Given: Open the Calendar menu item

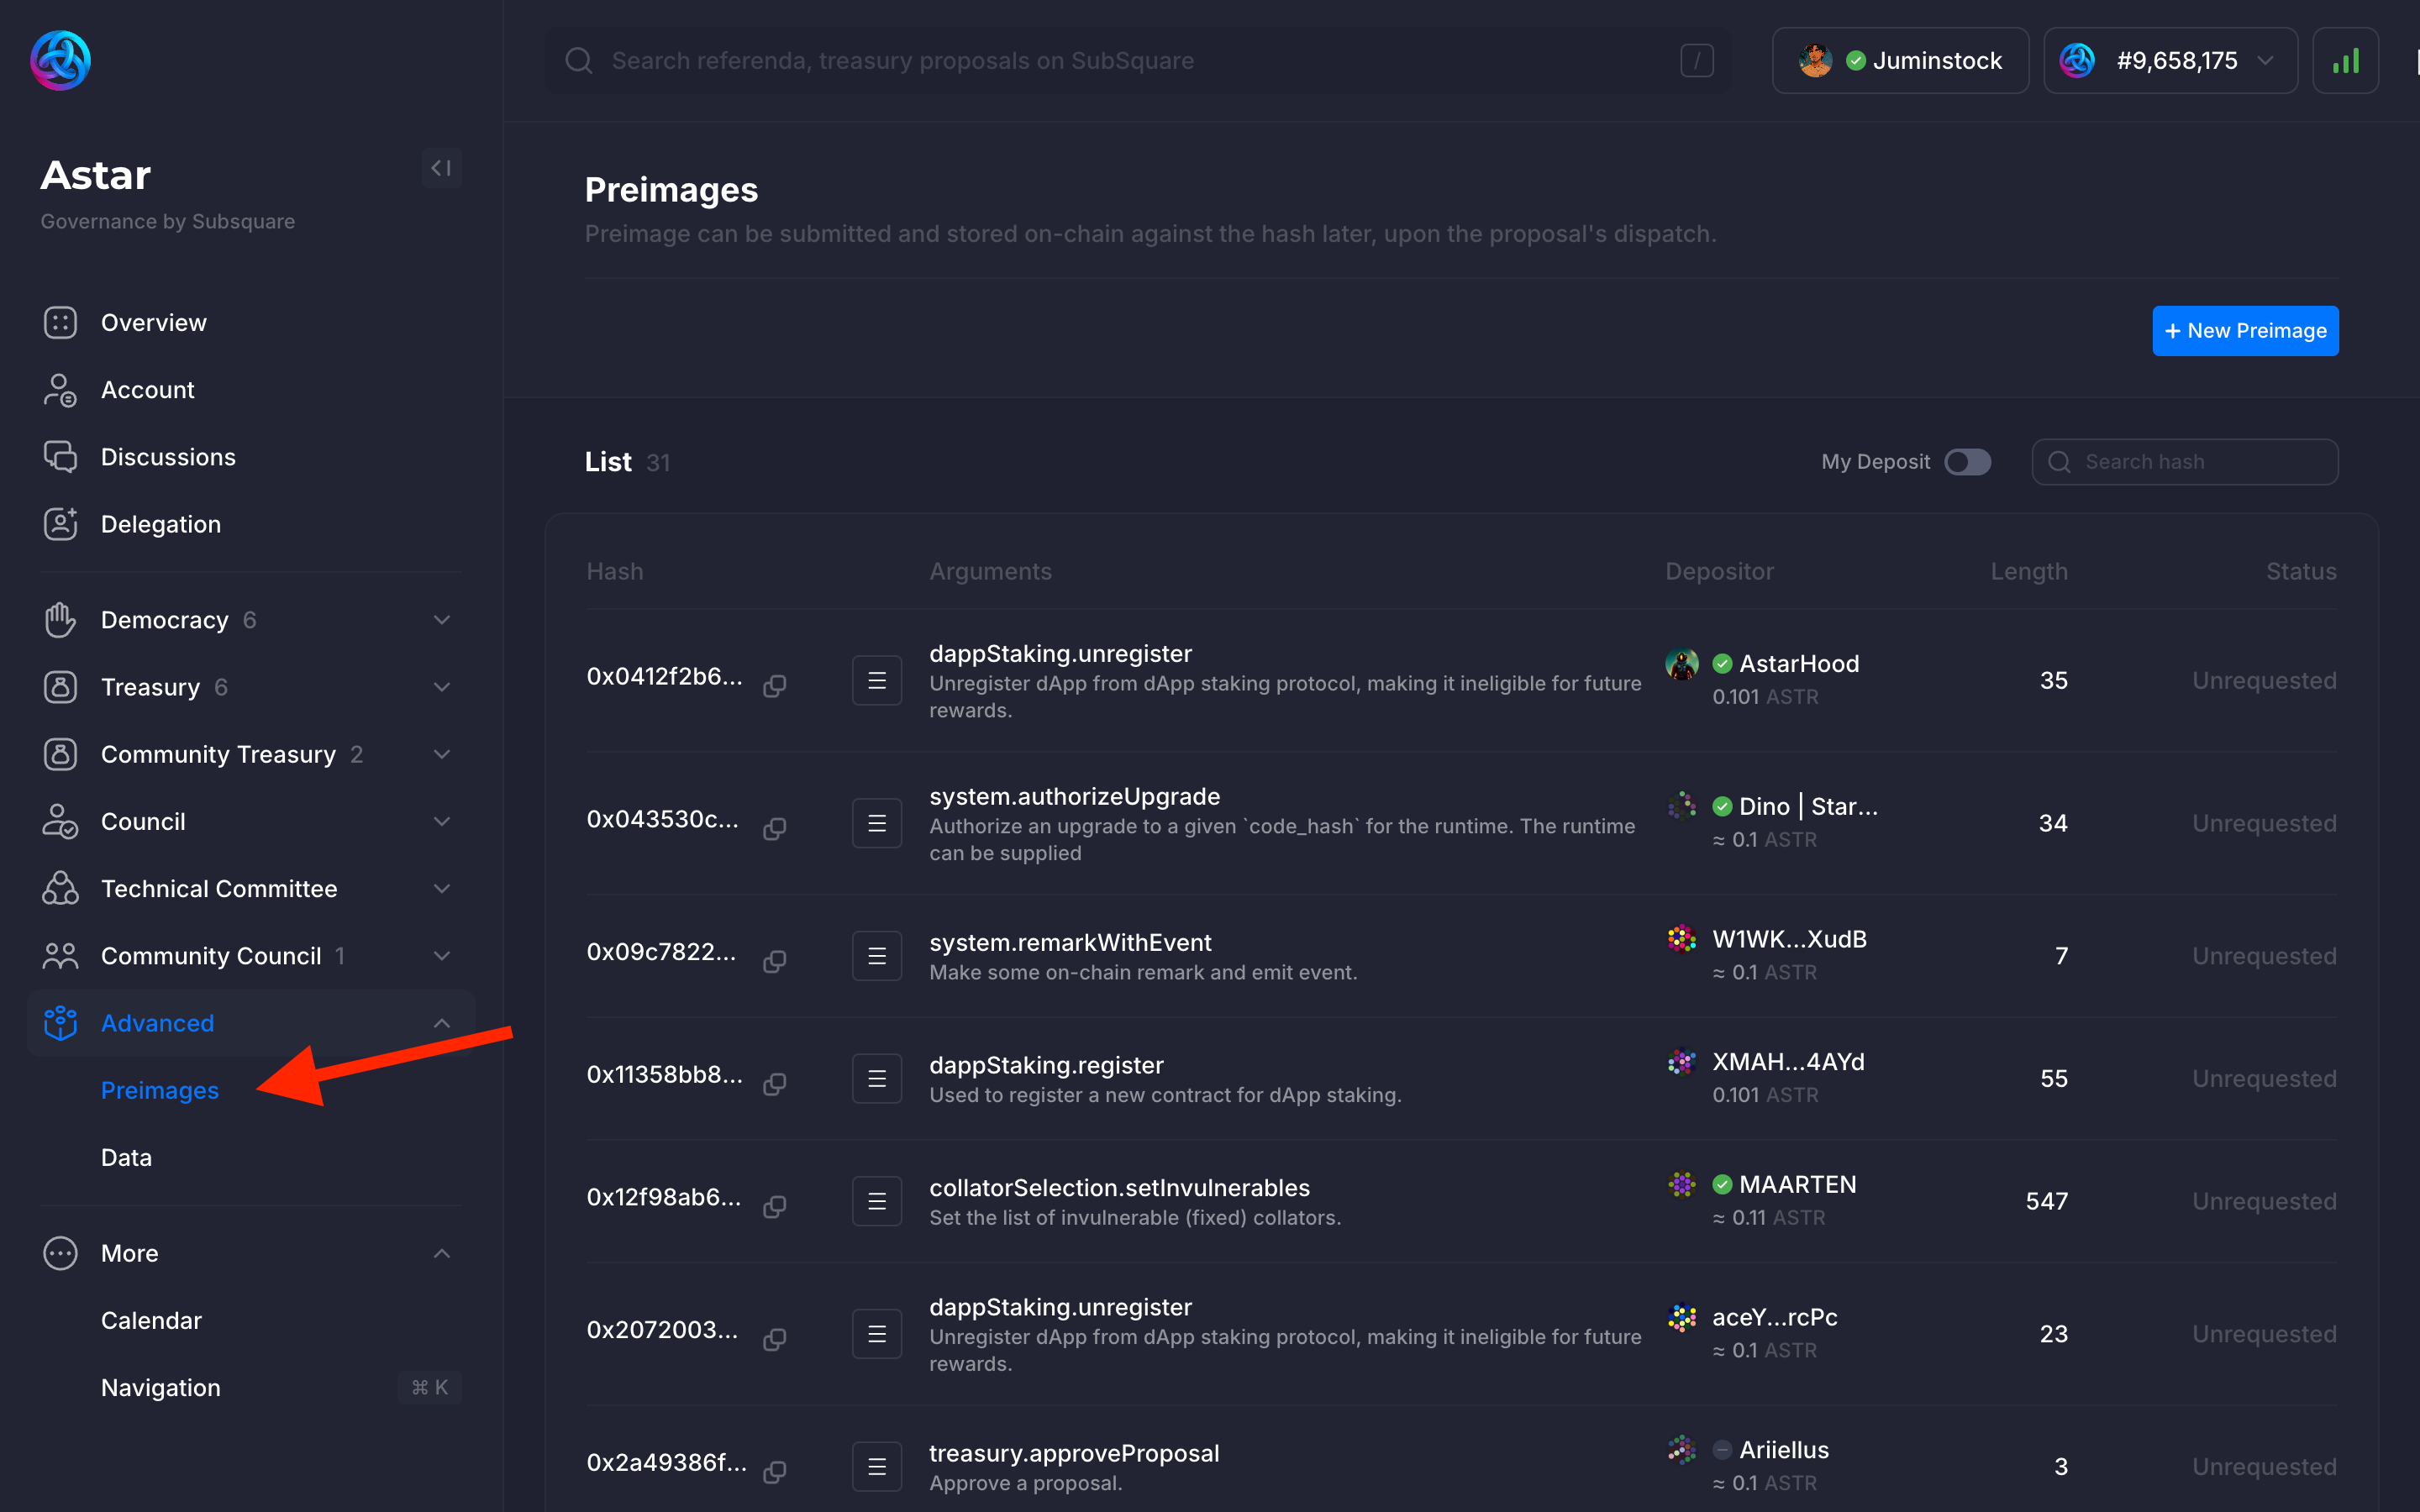Looking at the screenshot, I should [151, 1320].
